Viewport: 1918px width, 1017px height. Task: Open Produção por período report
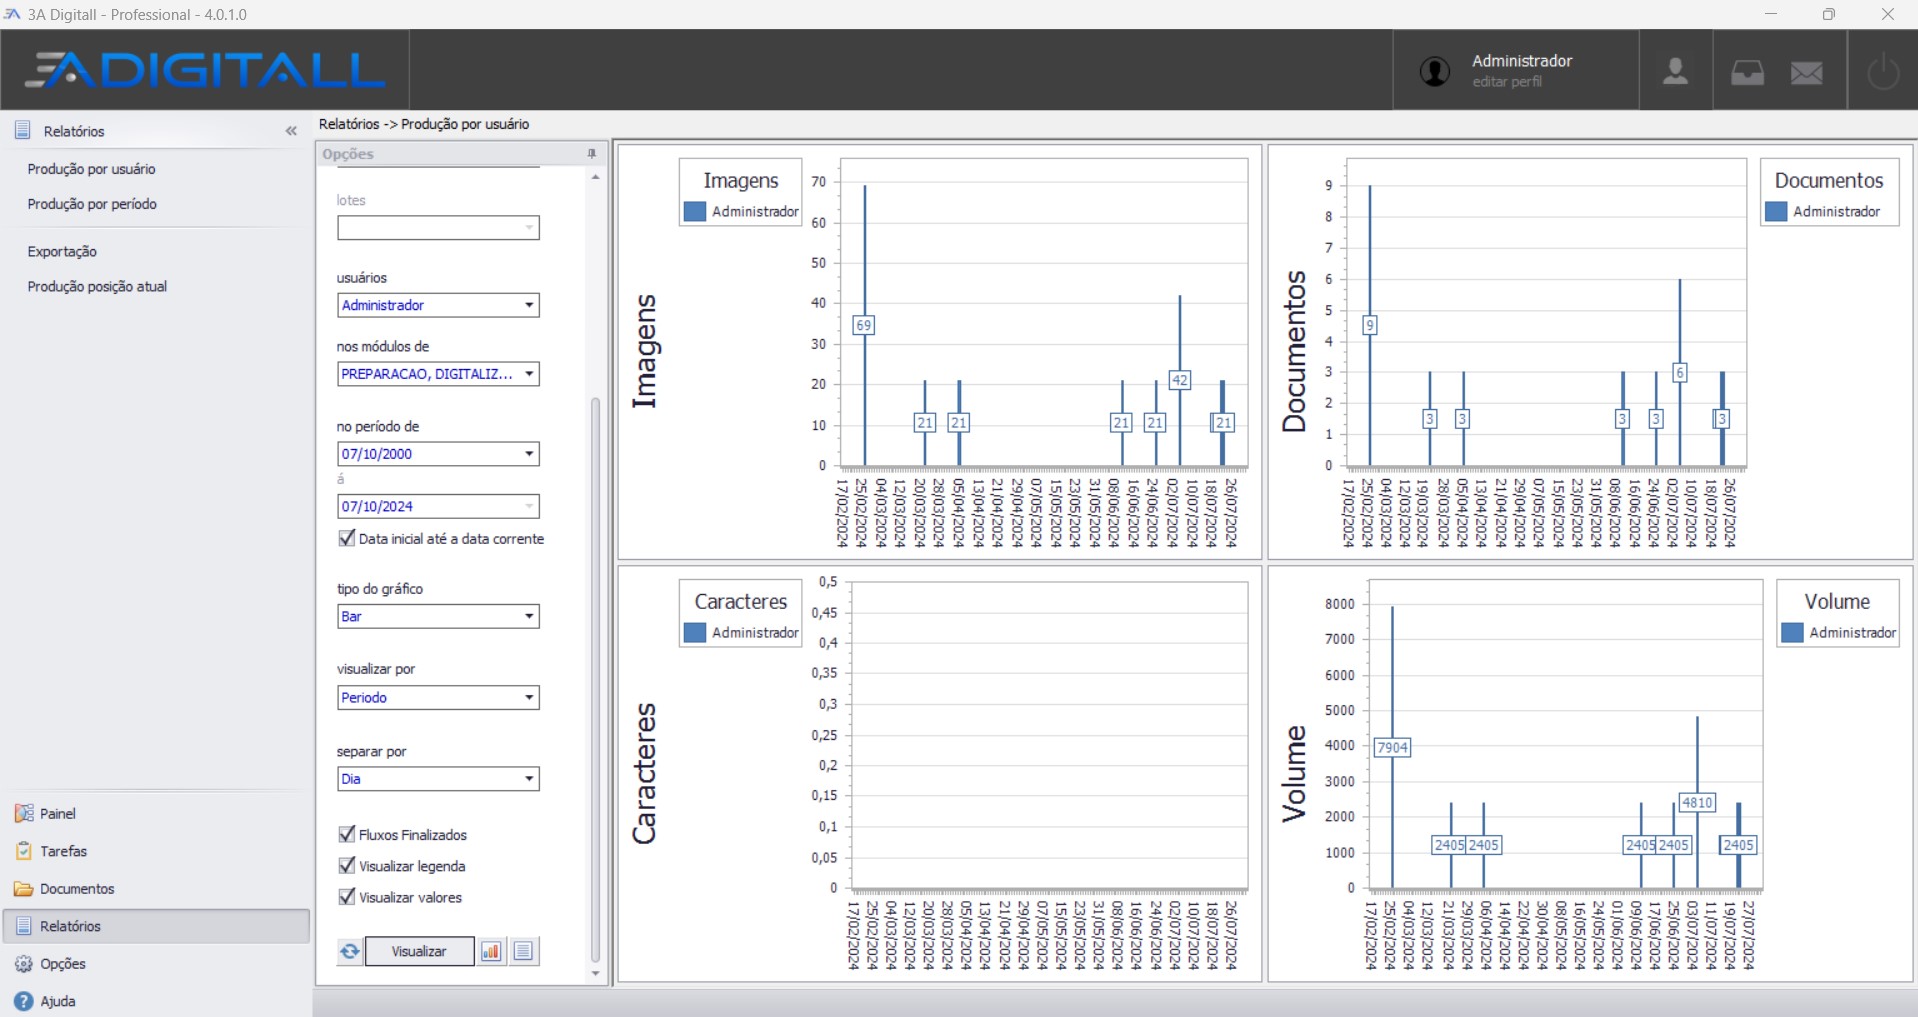coord(92,204)
